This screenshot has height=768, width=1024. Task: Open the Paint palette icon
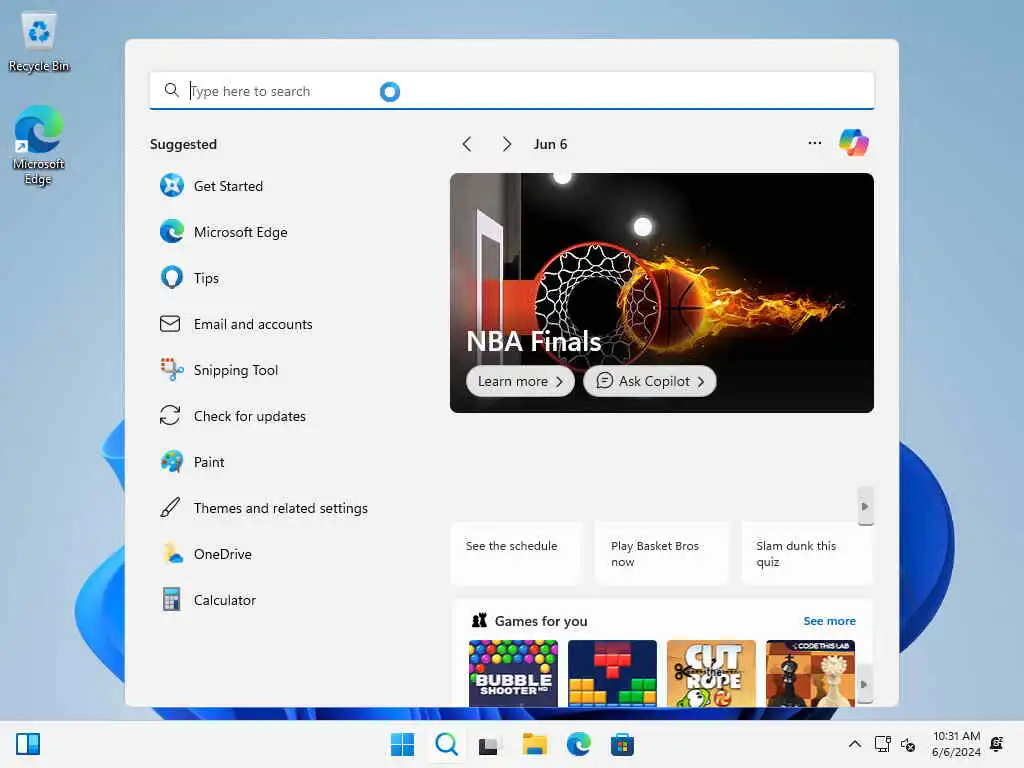tap(172, 462)
